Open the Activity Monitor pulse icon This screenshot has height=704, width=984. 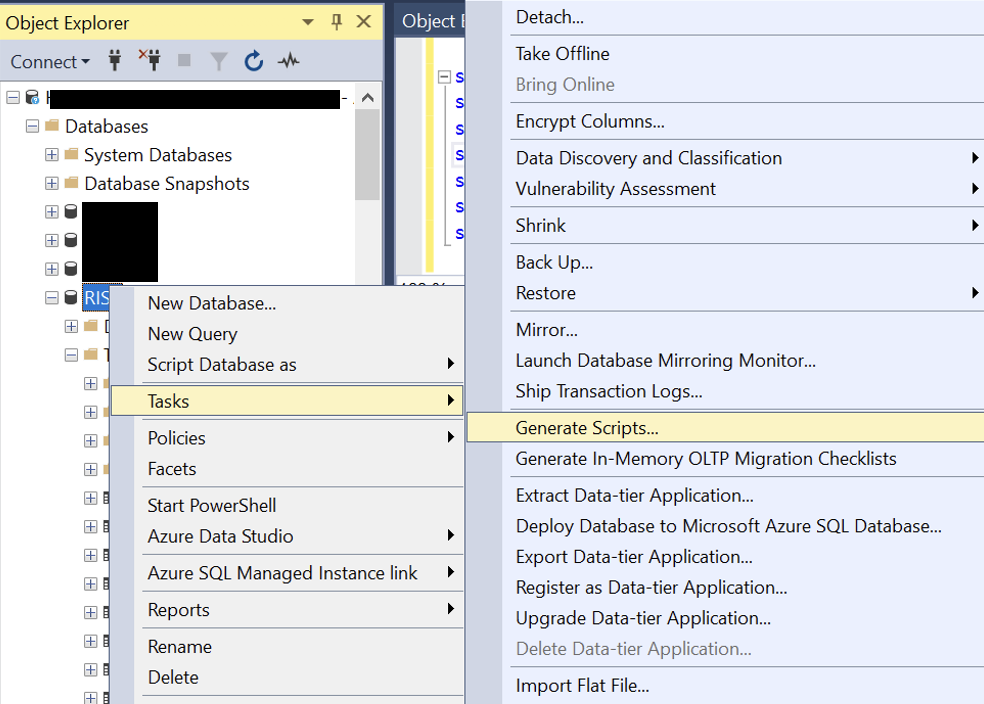[289, 61]
